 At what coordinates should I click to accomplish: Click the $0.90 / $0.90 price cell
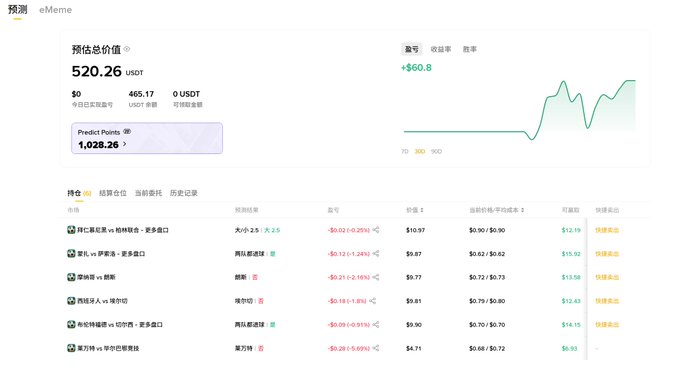pyautogui.click(x=487, y=230)
